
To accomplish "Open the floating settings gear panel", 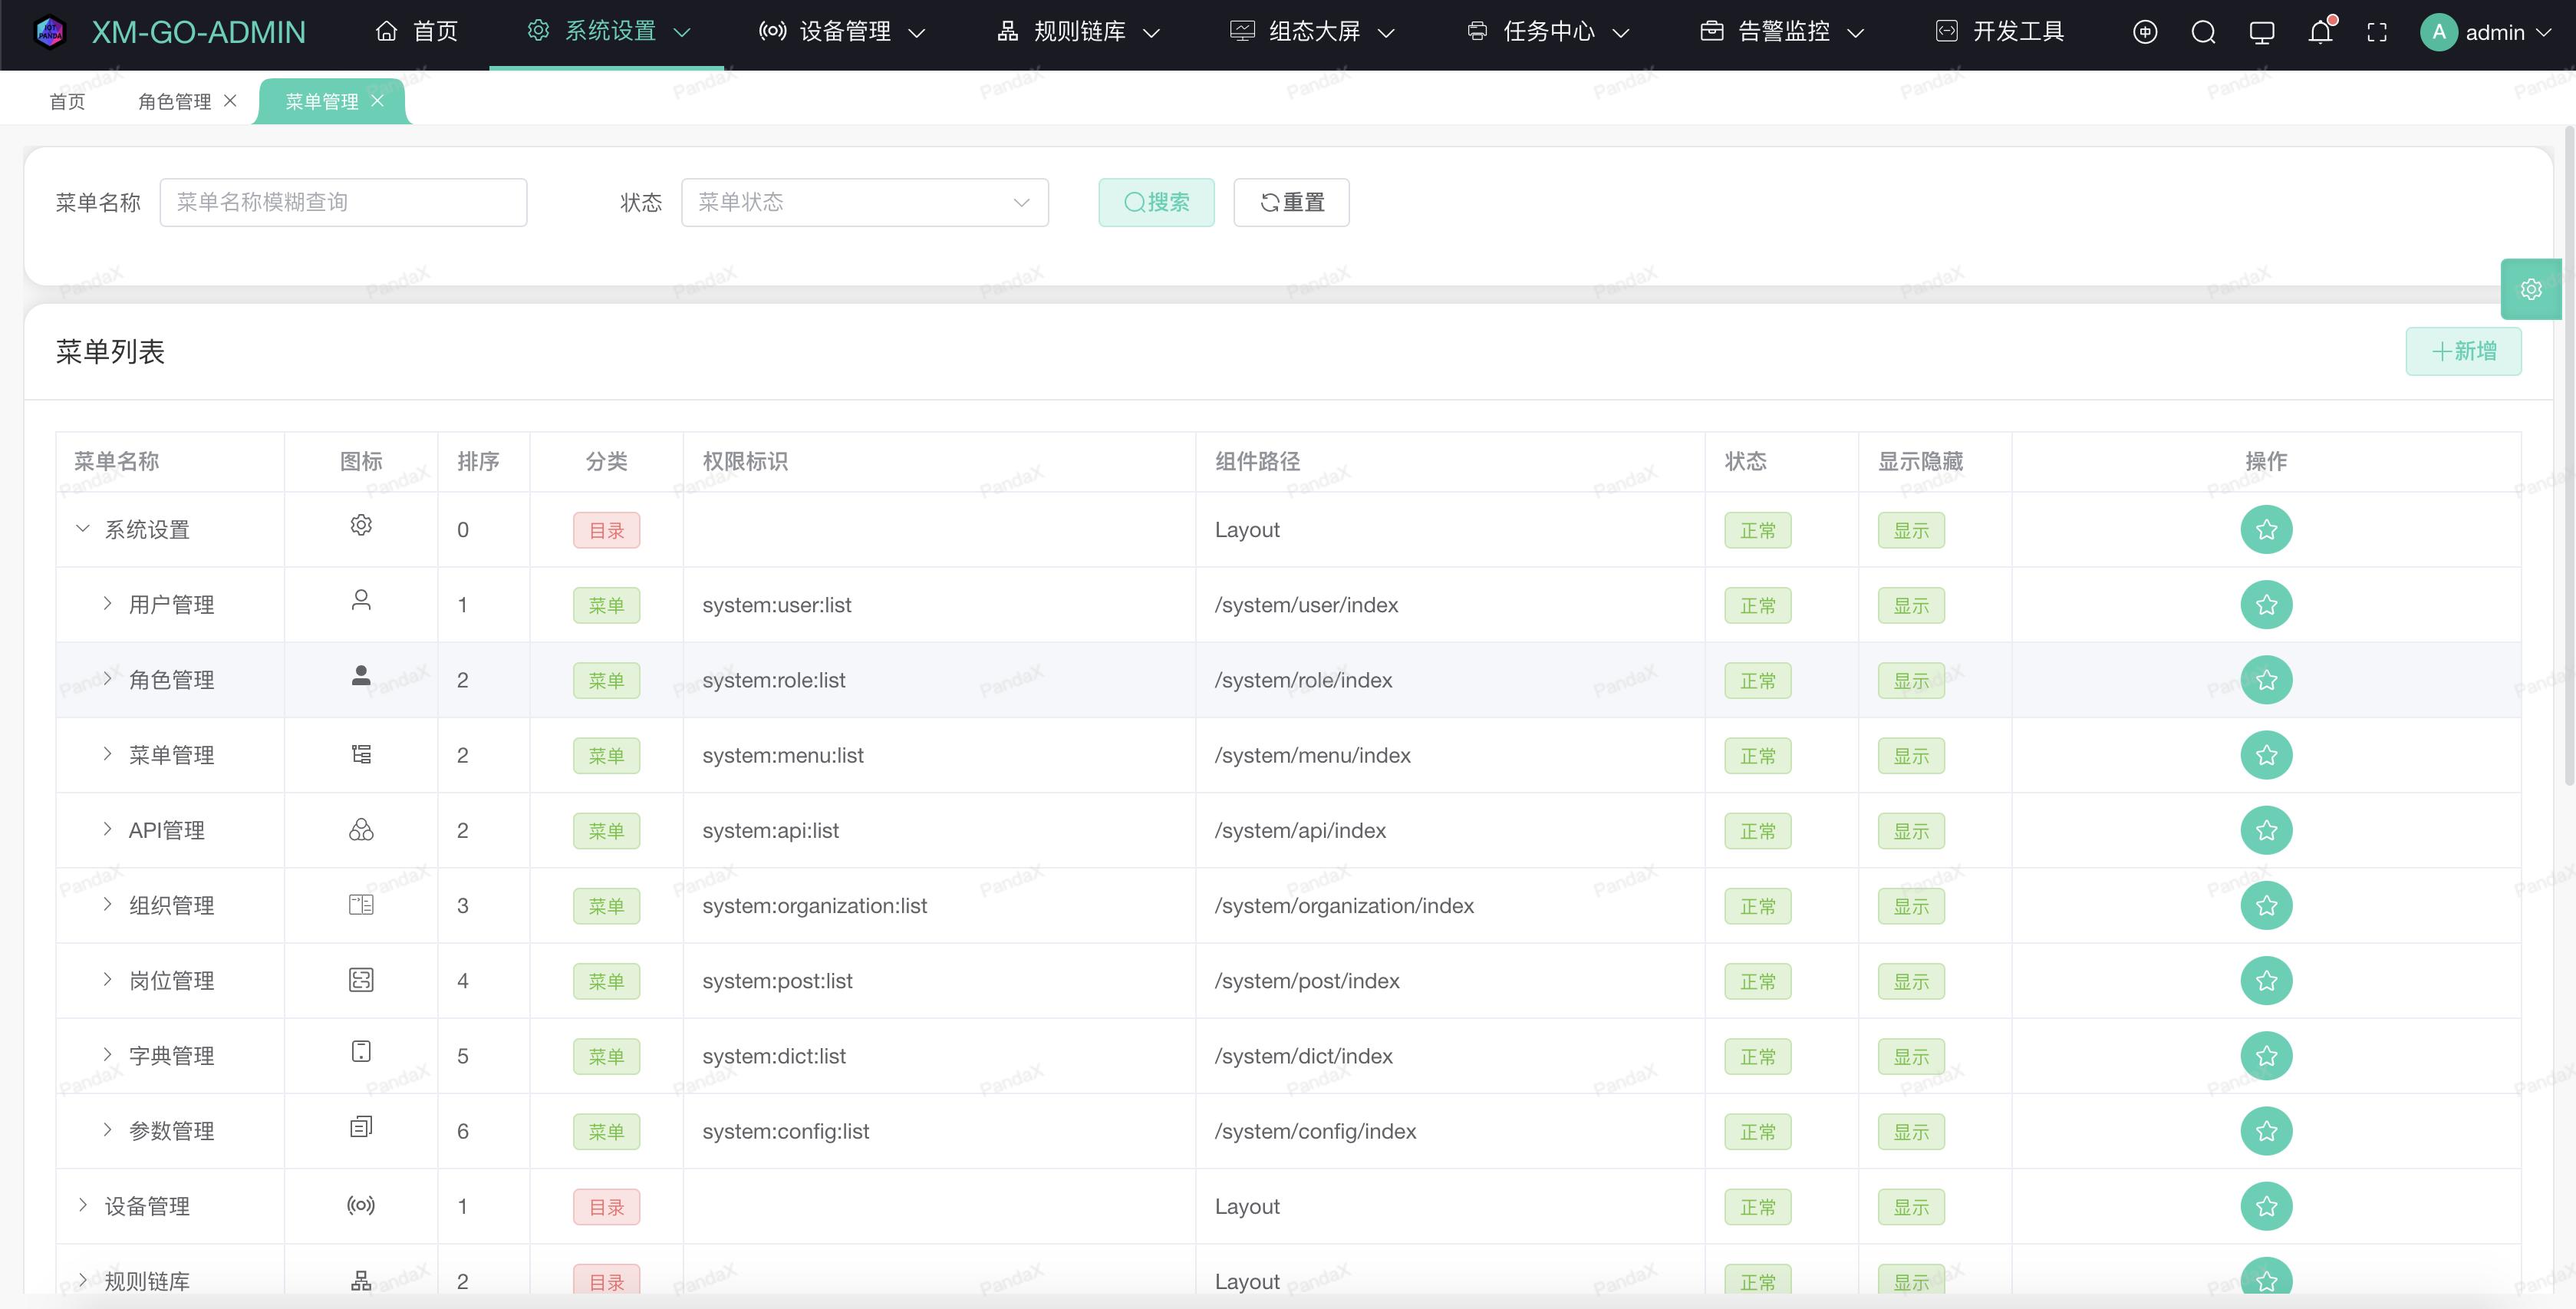I will coord(2531,289).
